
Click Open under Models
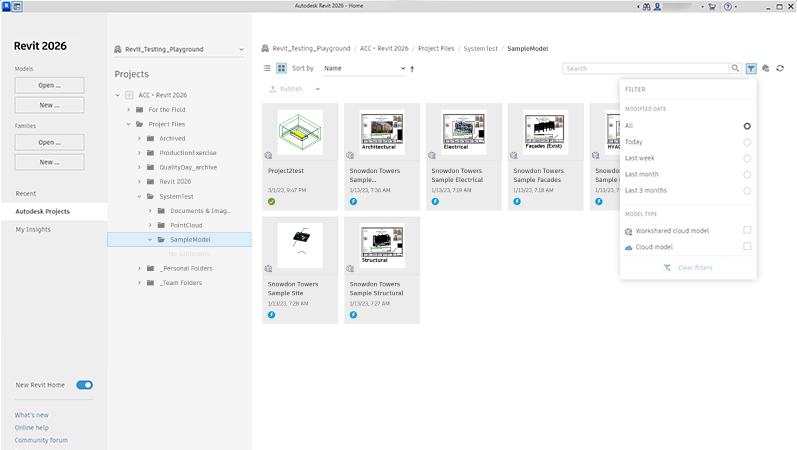pyautogui.click(x=49, y=85)
